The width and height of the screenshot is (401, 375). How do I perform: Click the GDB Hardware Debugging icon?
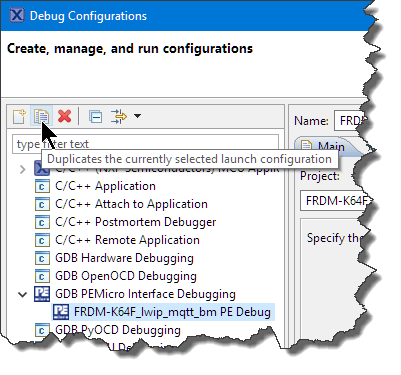42,258
